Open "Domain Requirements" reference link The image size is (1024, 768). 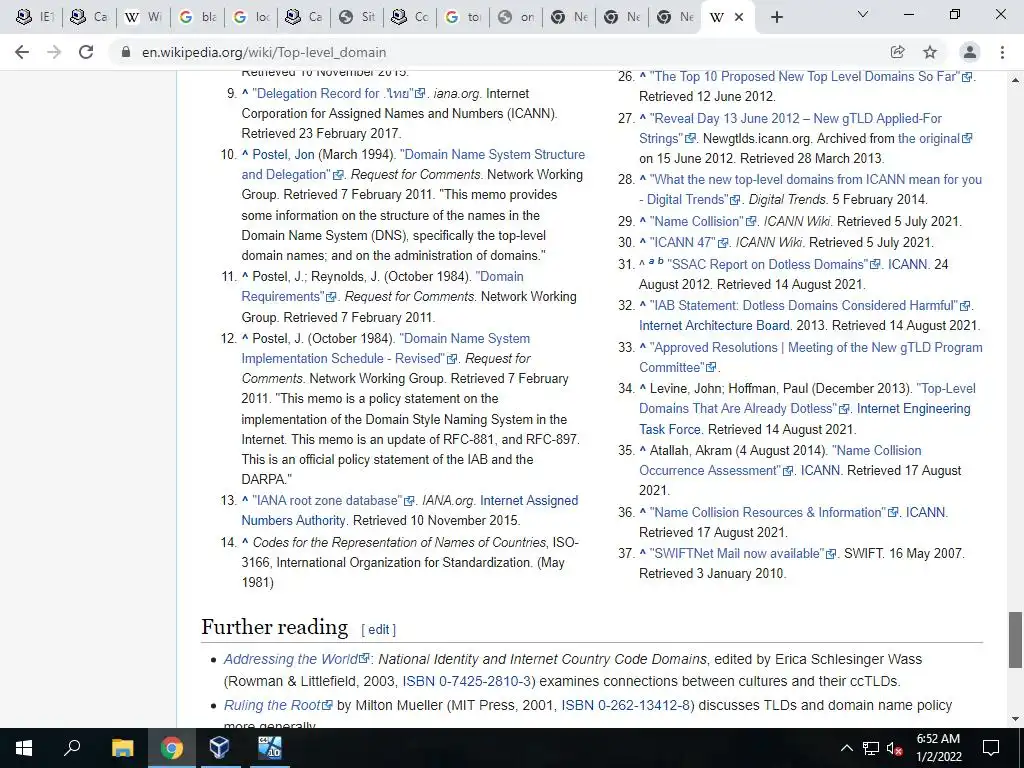coord(382,286)
